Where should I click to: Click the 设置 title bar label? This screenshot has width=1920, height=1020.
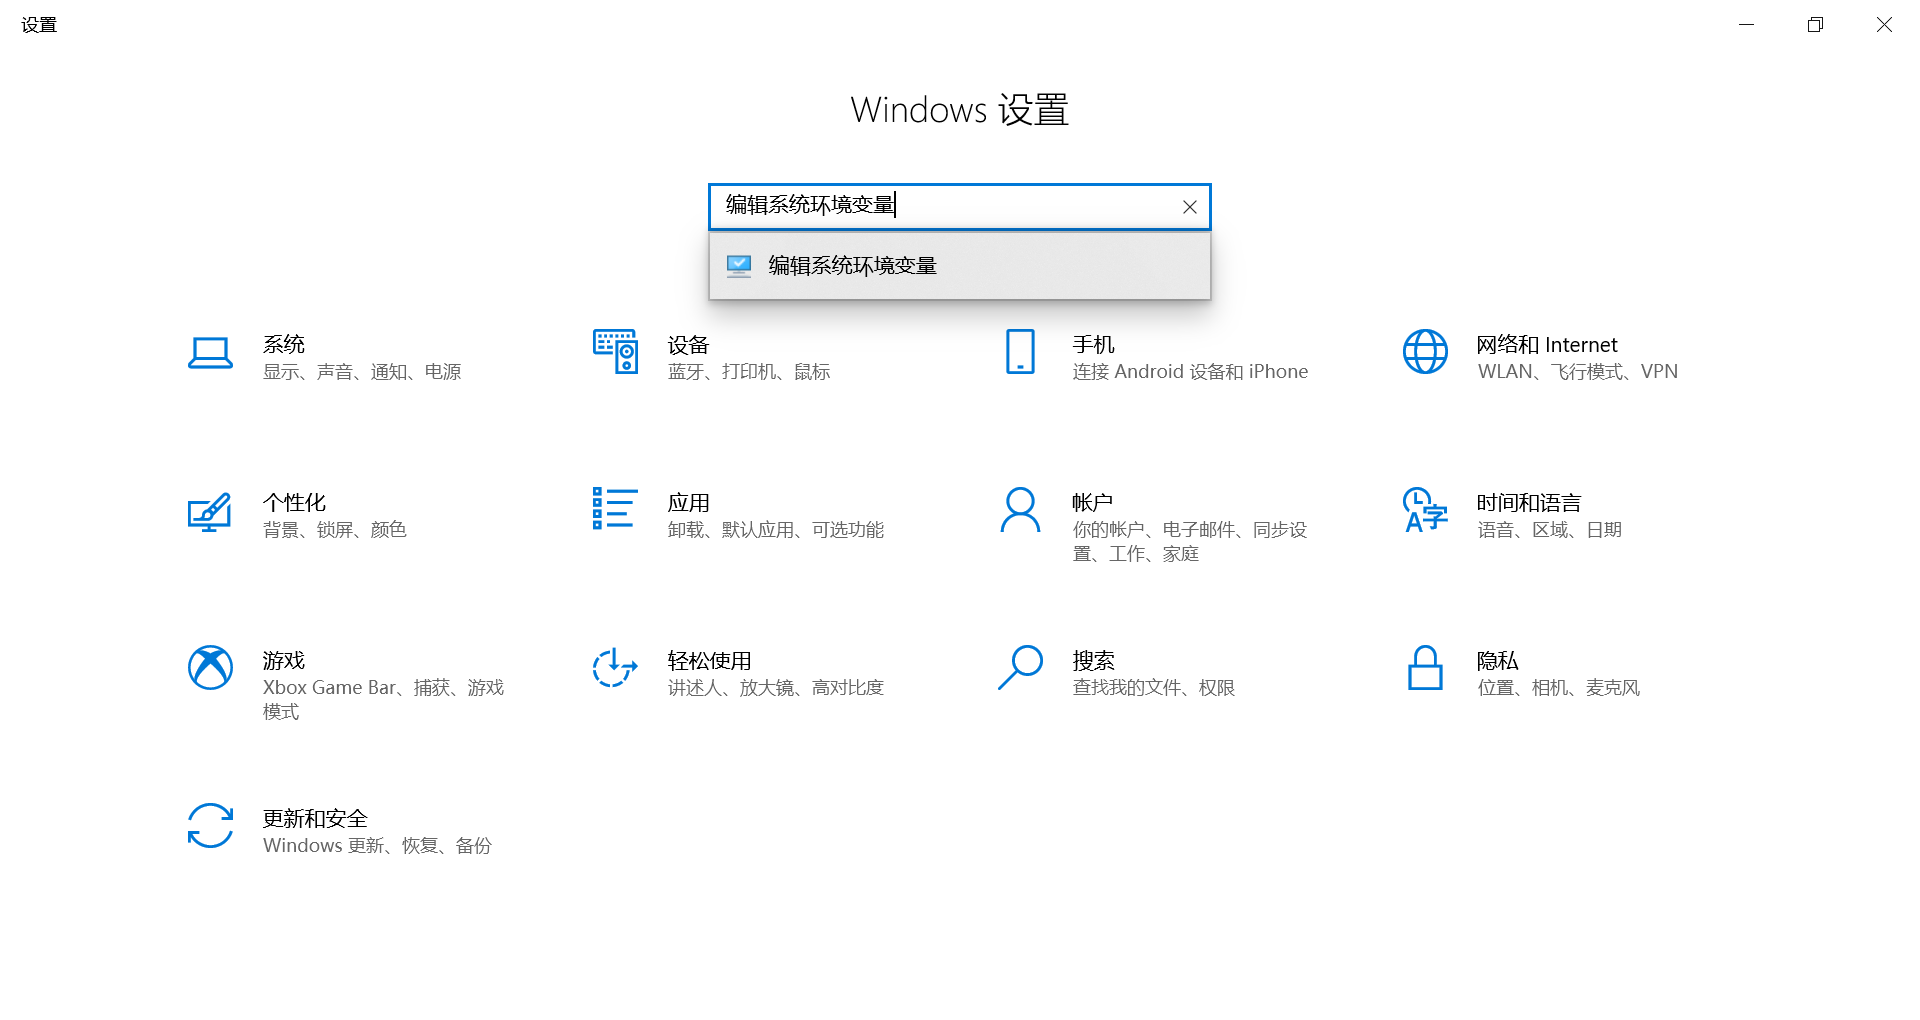pyautogui.click(x=39, y=24)
